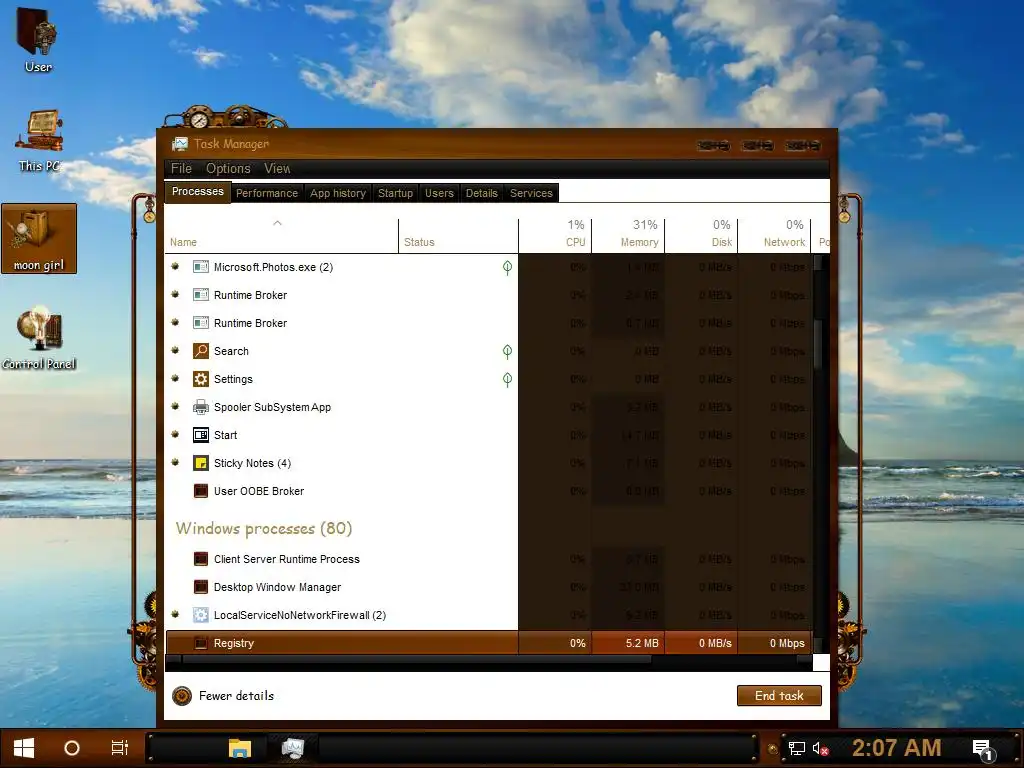Click the Spooler SubSystem App printer icon
This screenshot has height=768, width=1024.
(x=200, y=408)
